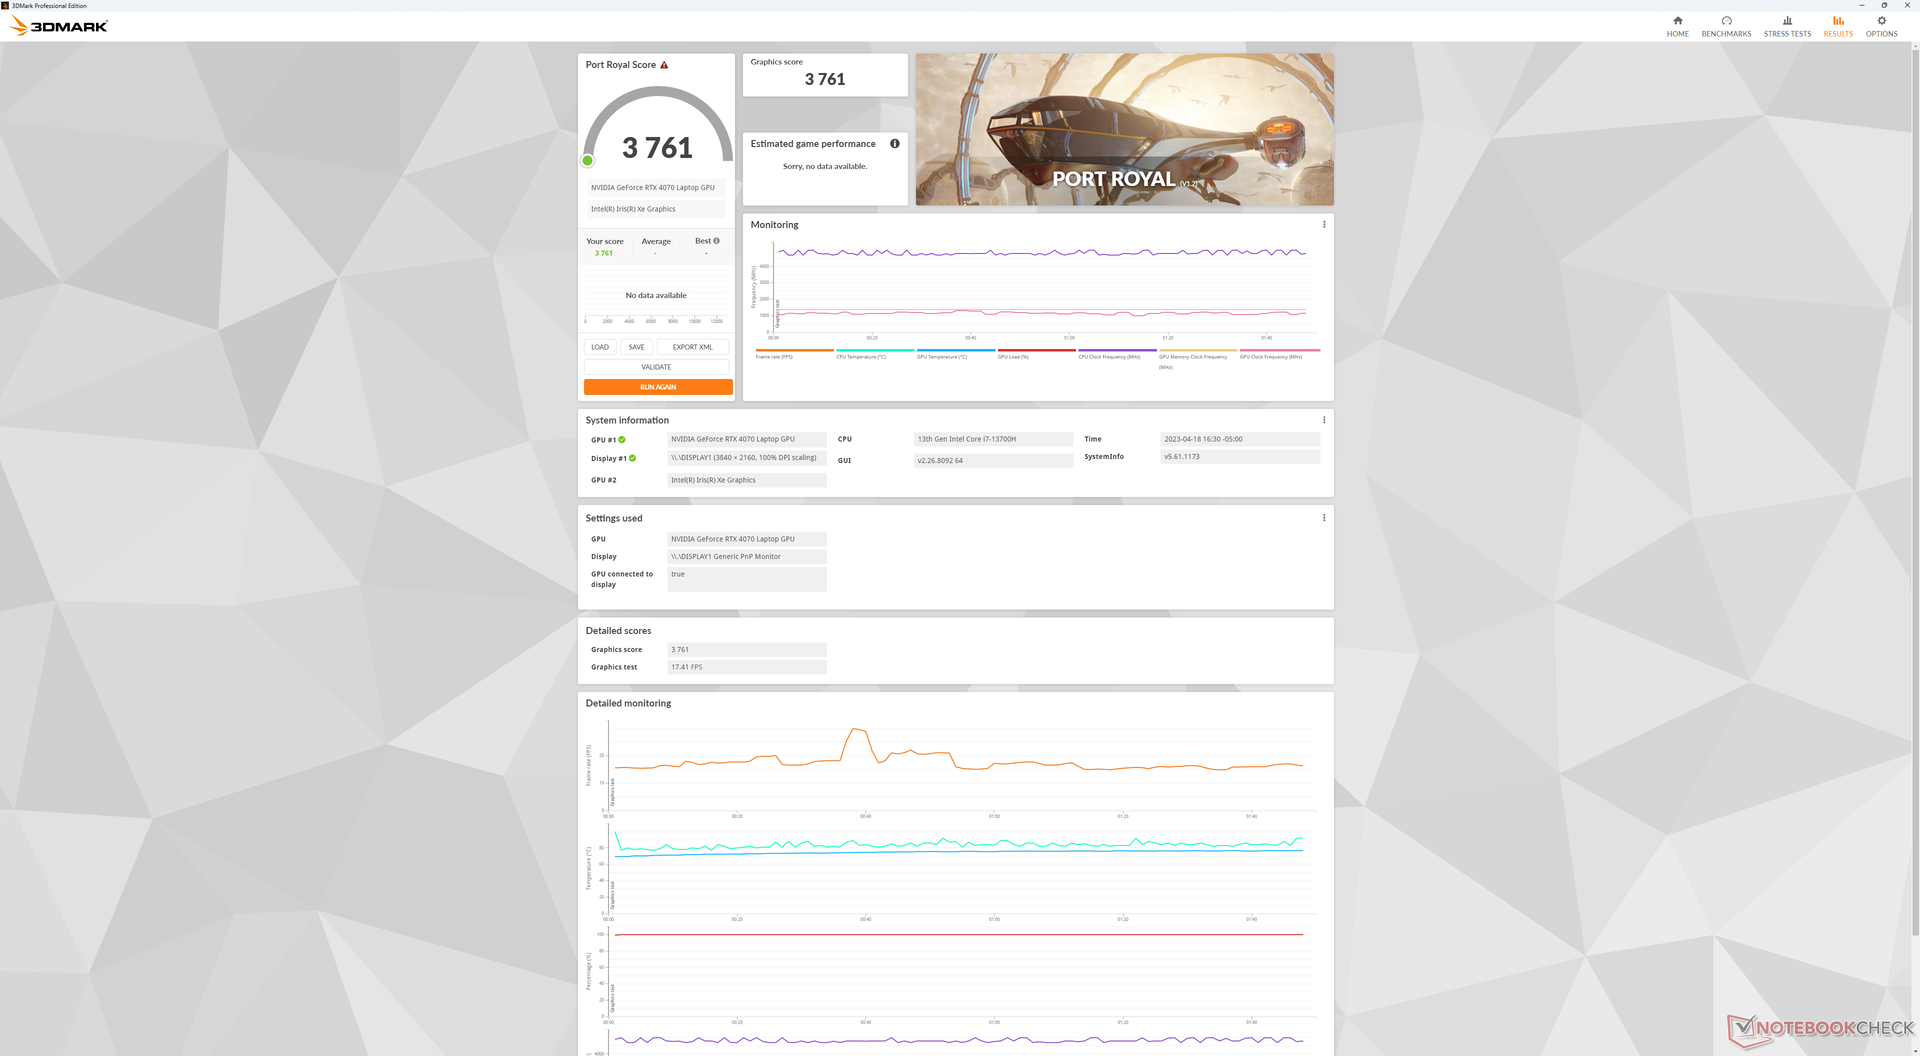This screenshot has width=1920, height=1056.
Task: Click the VALIDATE button
Action: point(656,367)
